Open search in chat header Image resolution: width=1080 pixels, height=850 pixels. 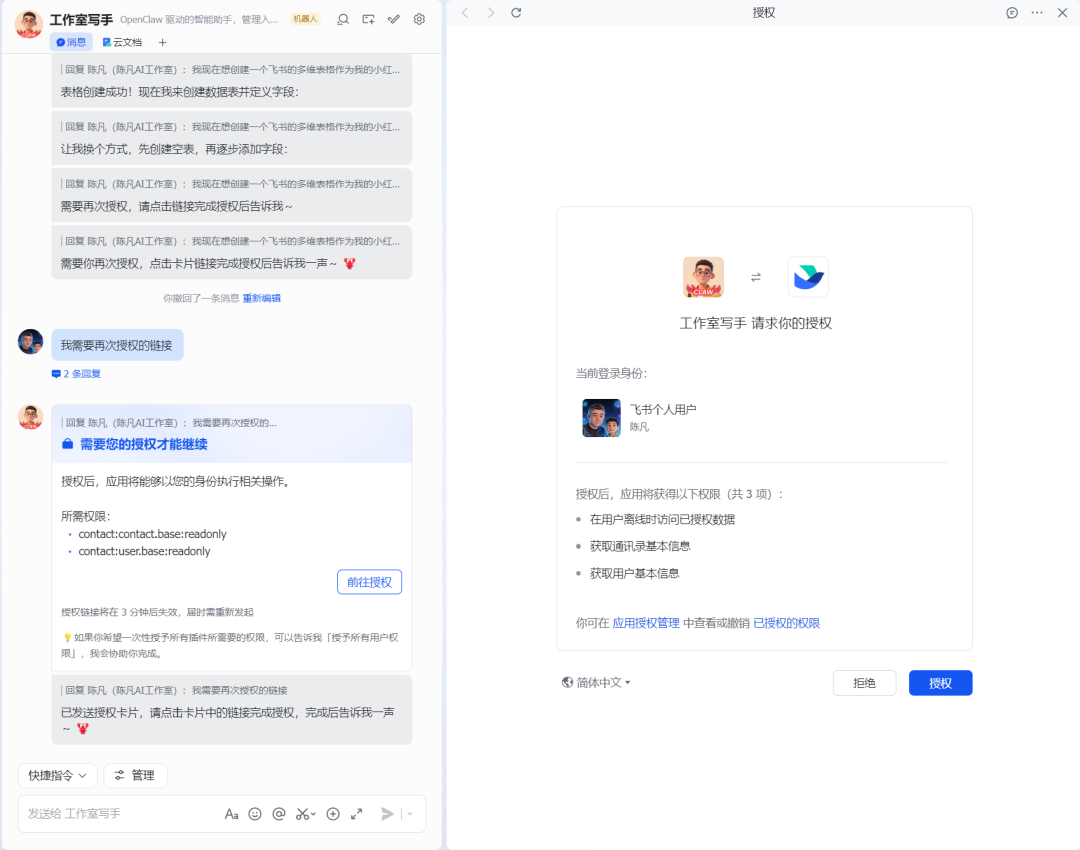[x=342, y=19]
